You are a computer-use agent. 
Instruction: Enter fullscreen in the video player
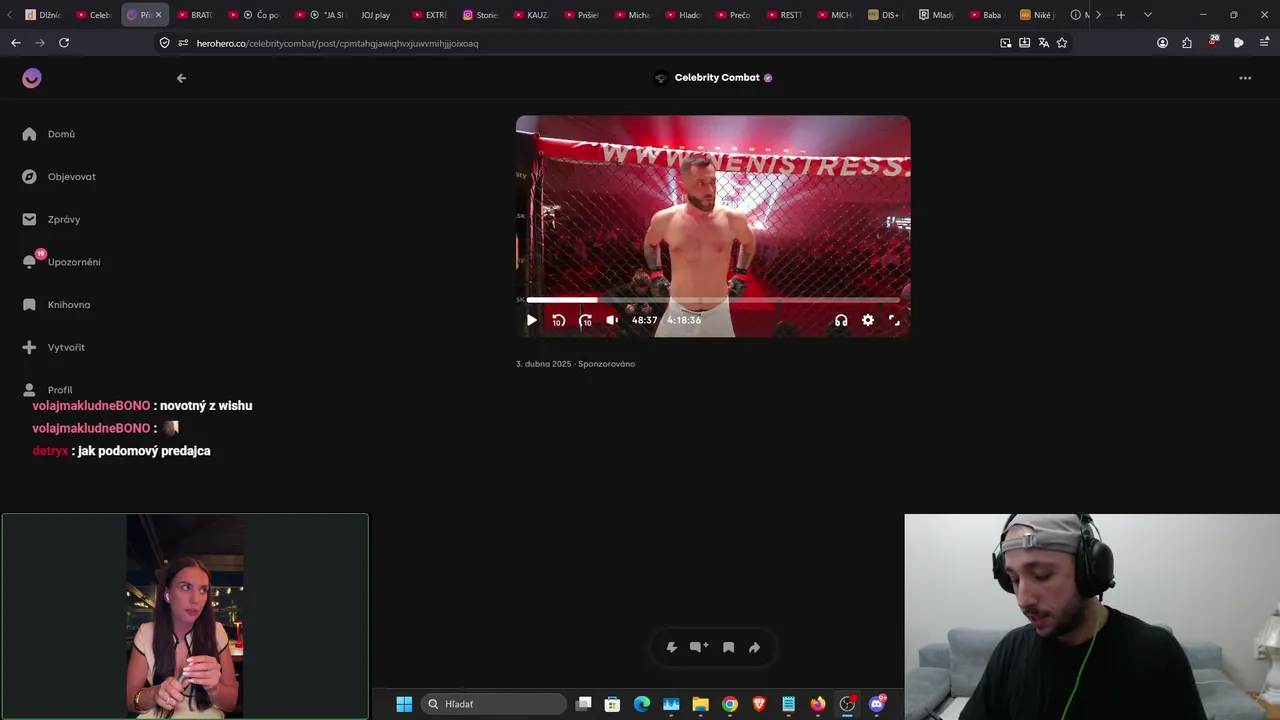(x=894, y=320)
